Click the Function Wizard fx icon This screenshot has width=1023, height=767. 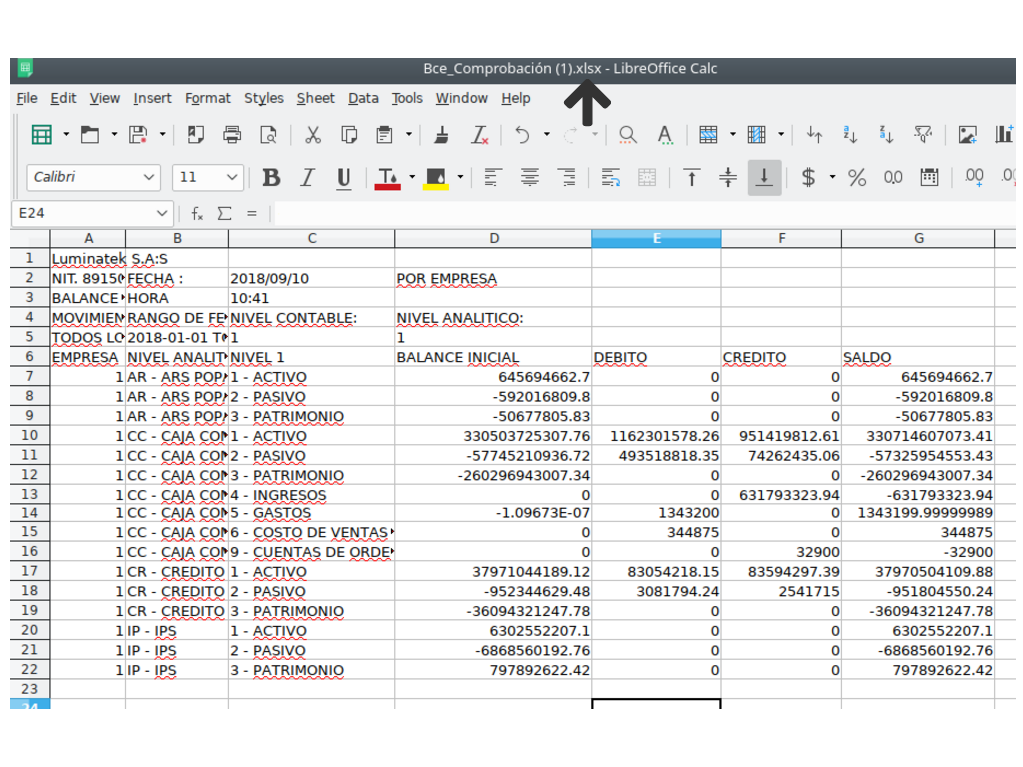pyautogui.click(x=198, y=214)
